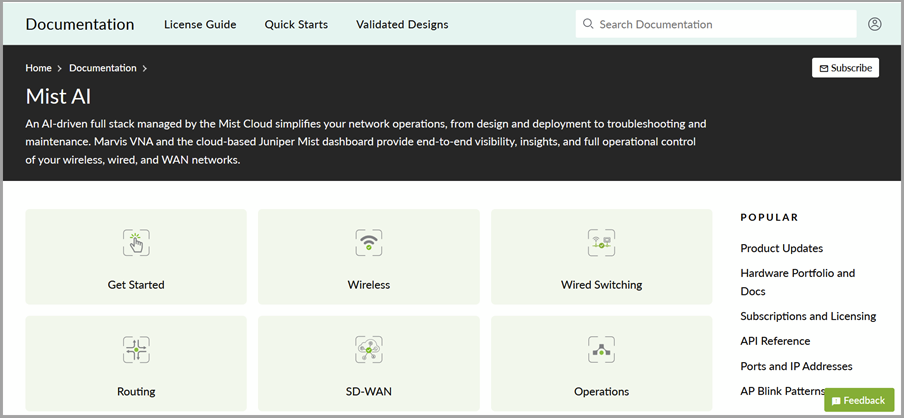Click the Wired Switching network icon
This screenshot has height=418, width=904.
601,243
